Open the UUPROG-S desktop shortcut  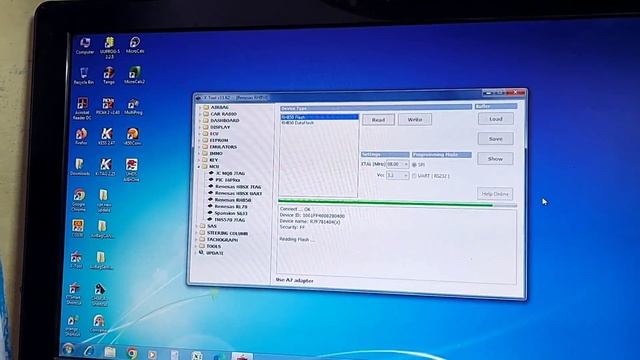[x=109, y=47]
